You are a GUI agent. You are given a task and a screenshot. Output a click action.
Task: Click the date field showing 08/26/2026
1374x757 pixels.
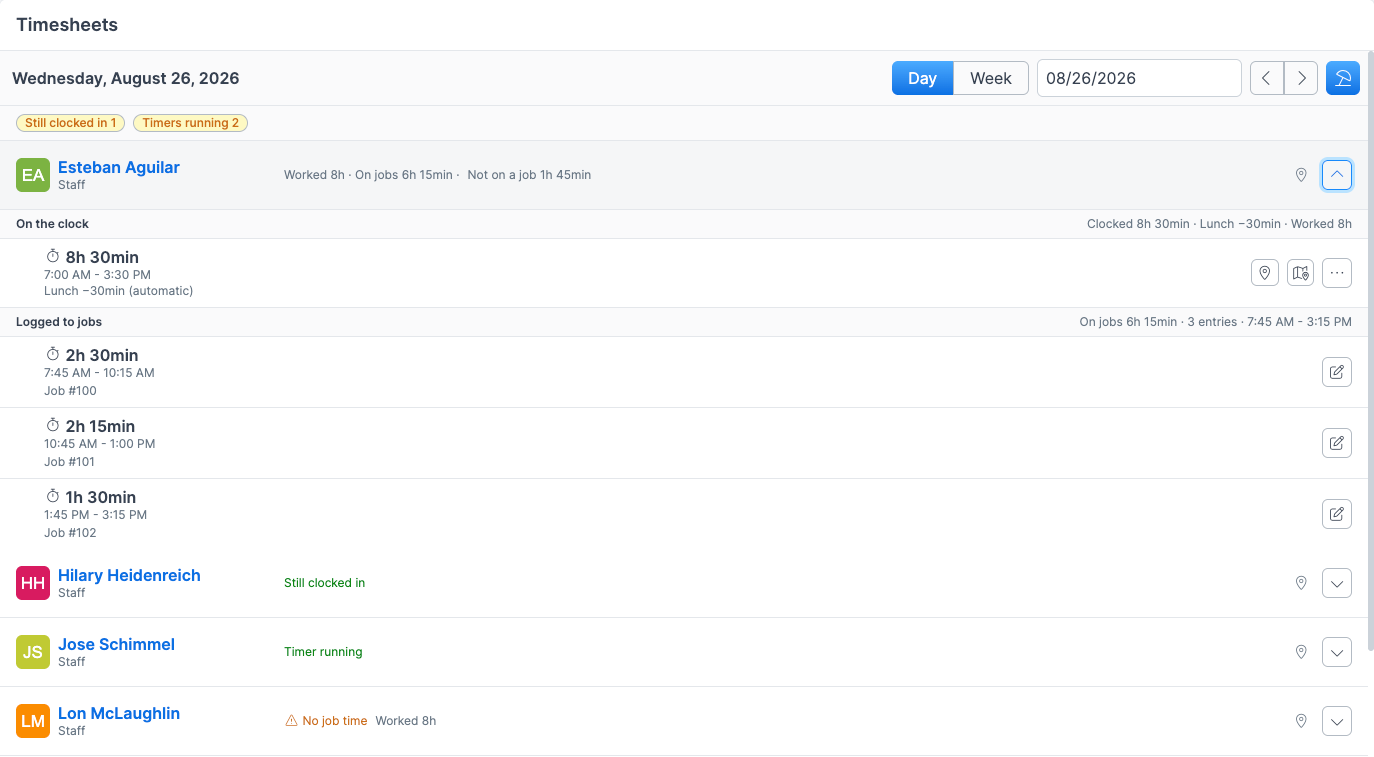point(1139,78)
